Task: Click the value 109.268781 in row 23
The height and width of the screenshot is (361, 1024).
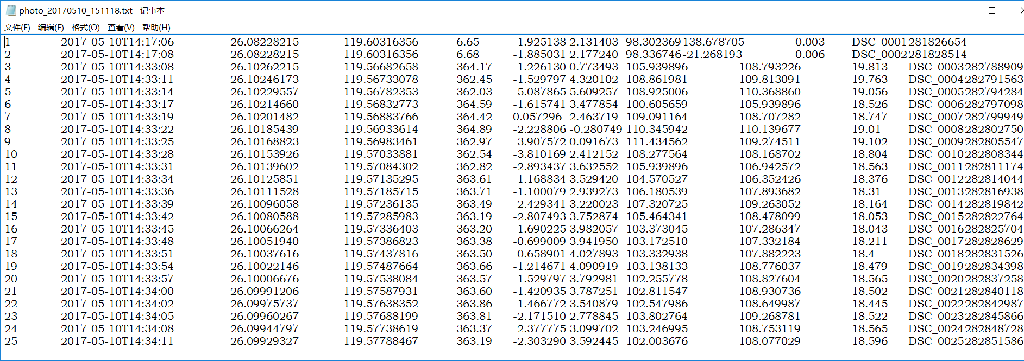Action: point(769,318)
